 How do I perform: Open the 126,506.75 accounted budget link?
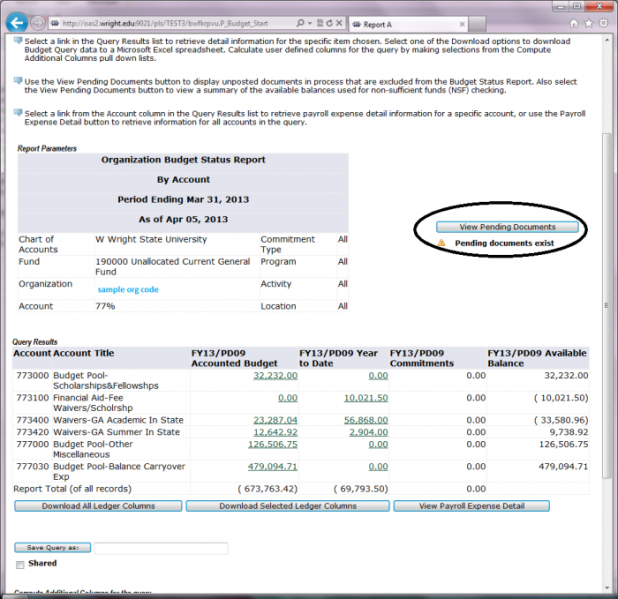(x=273, y=444)
